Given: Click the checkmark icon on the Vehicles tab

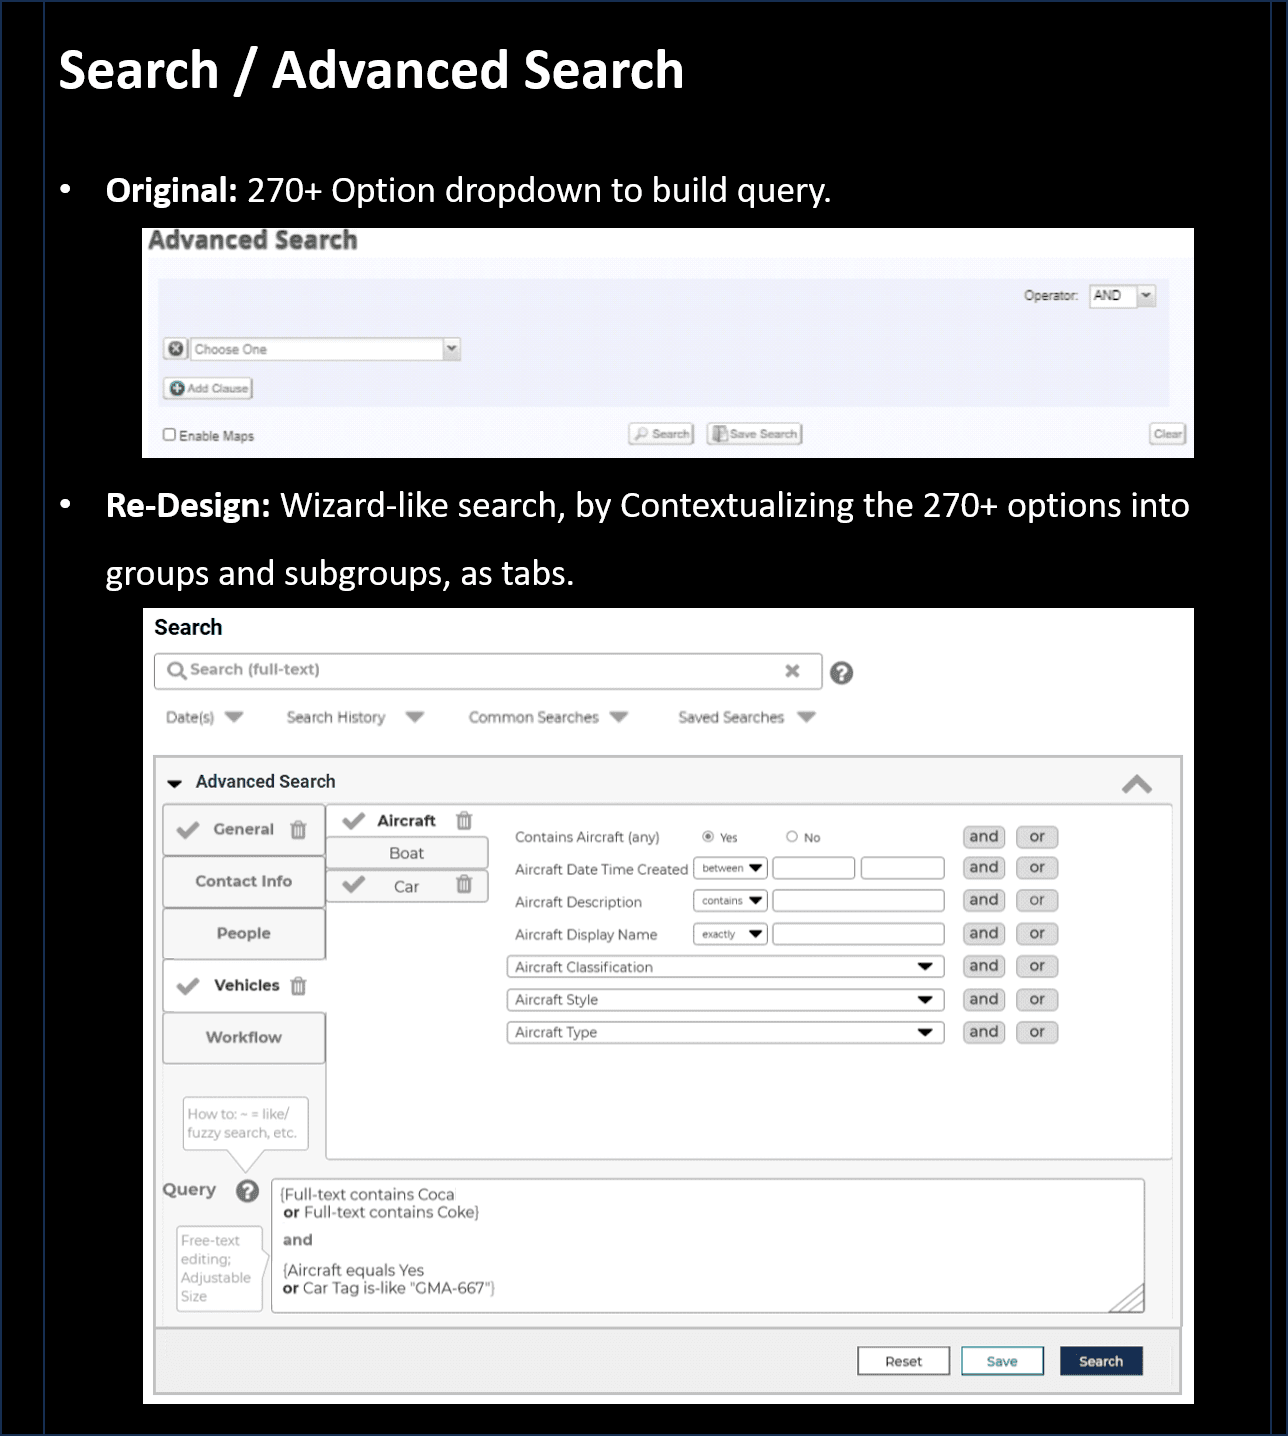Looking at the screenshot, I should click(x=187, y=986).
